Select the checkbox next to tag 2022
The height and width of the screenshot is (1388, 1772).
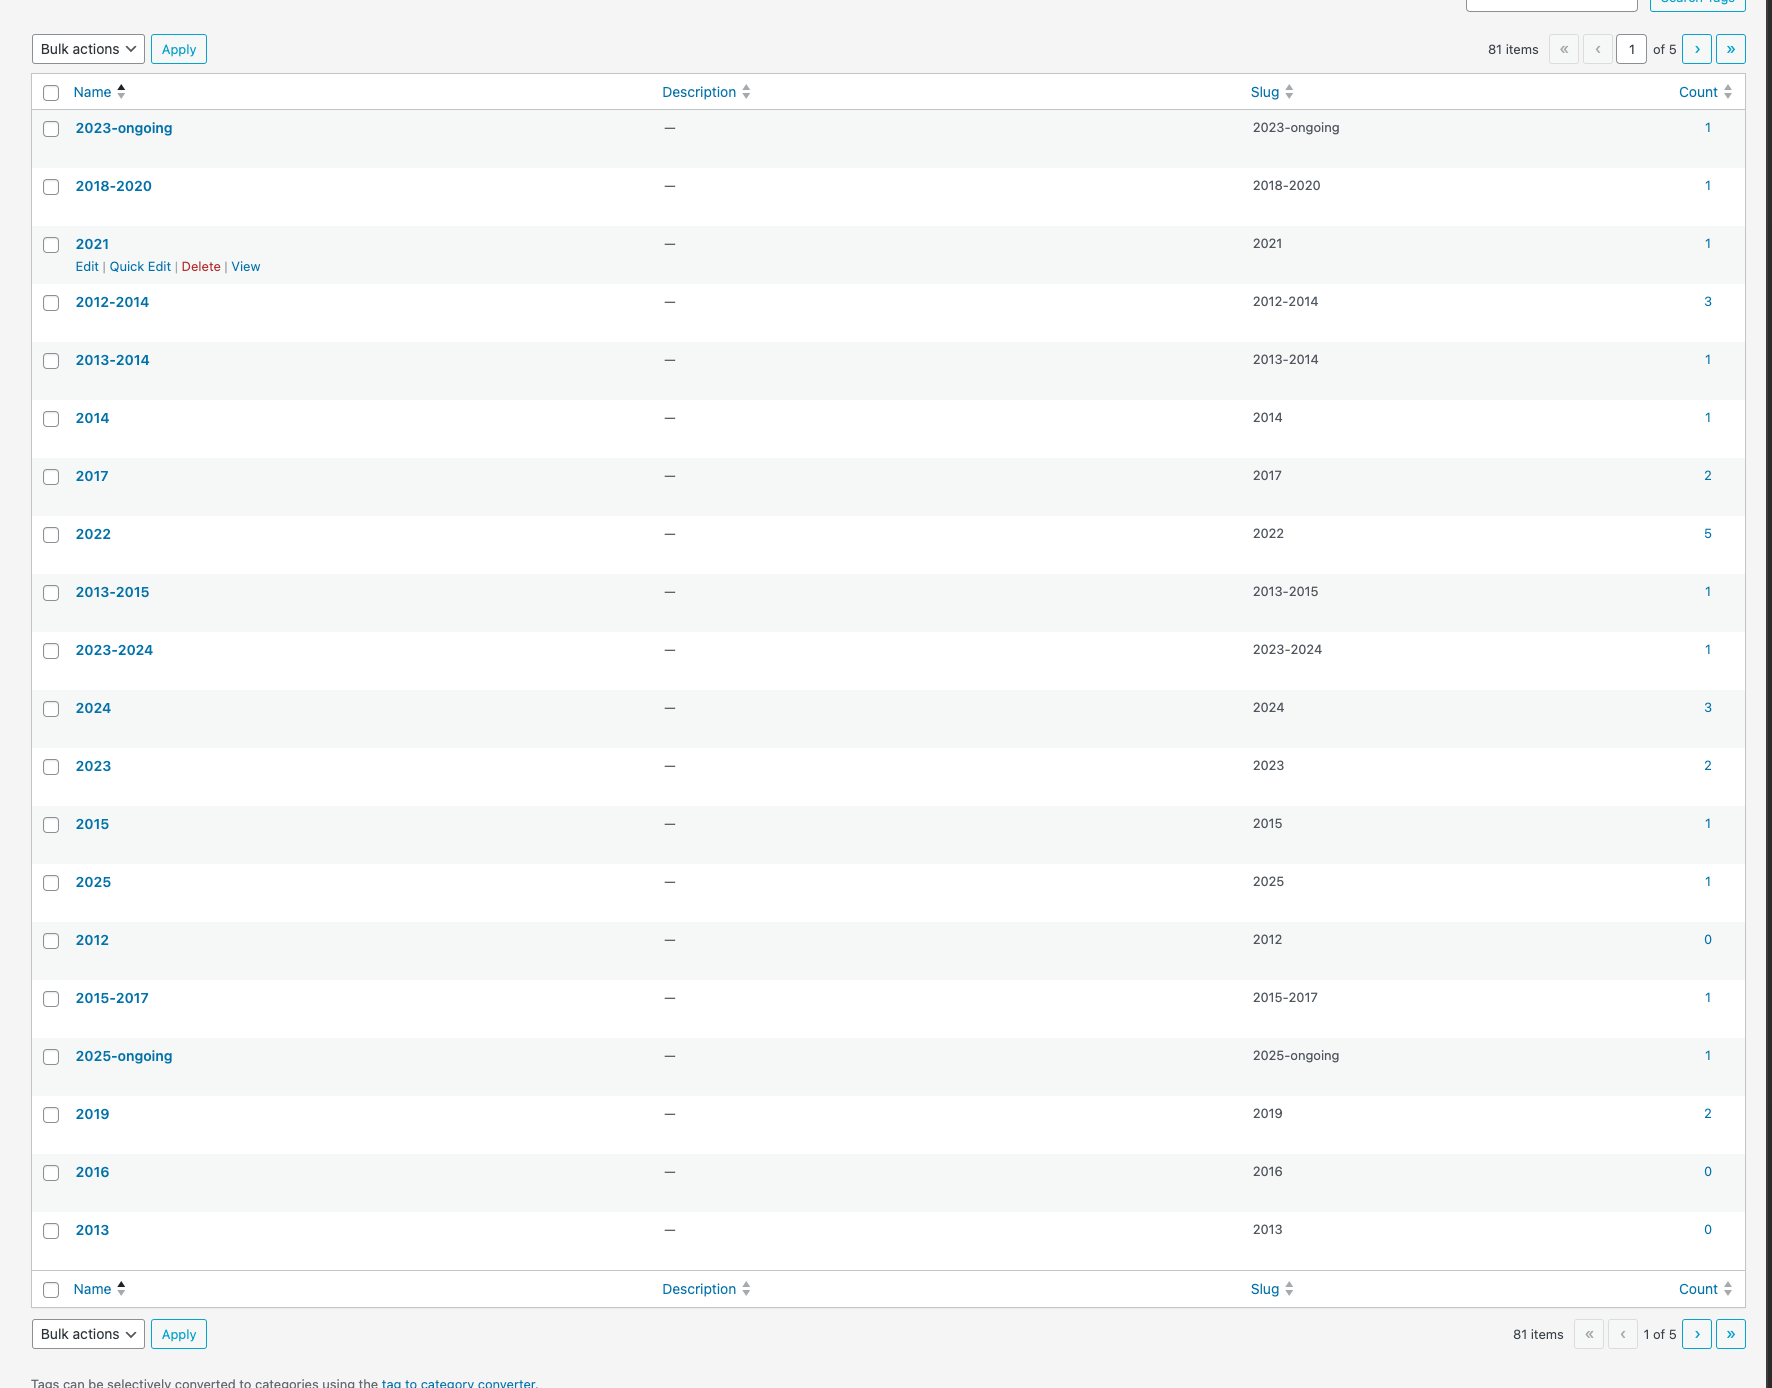[51, 535]
